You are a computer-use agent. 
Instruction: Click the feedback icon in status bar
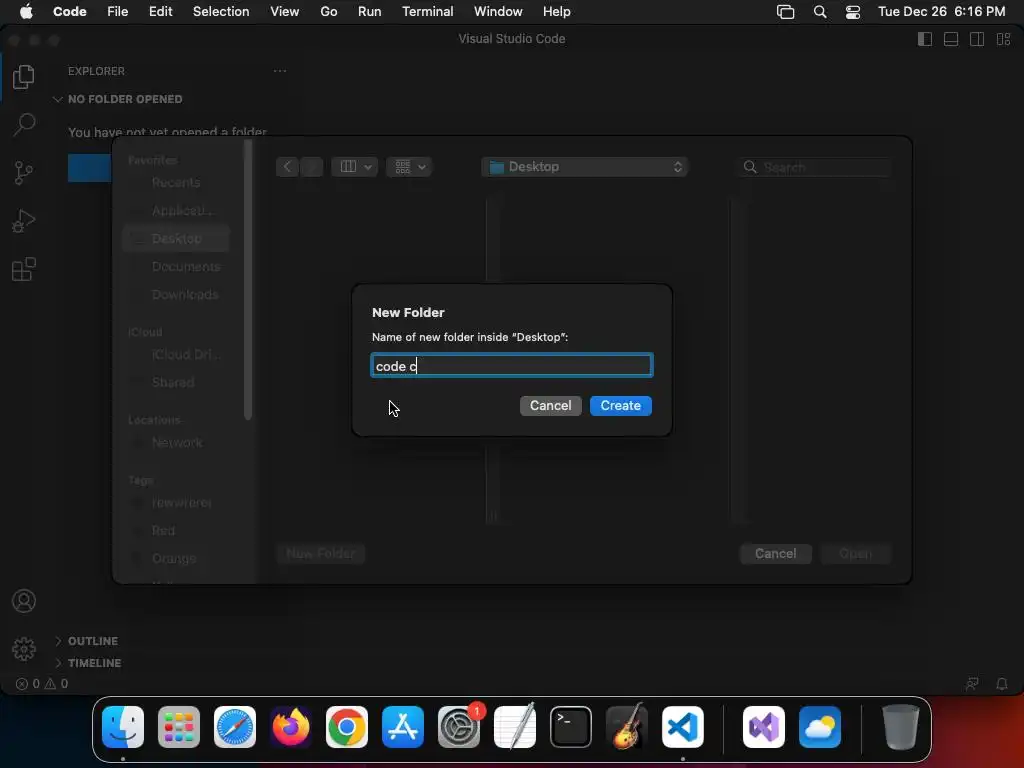pos(972,684)
